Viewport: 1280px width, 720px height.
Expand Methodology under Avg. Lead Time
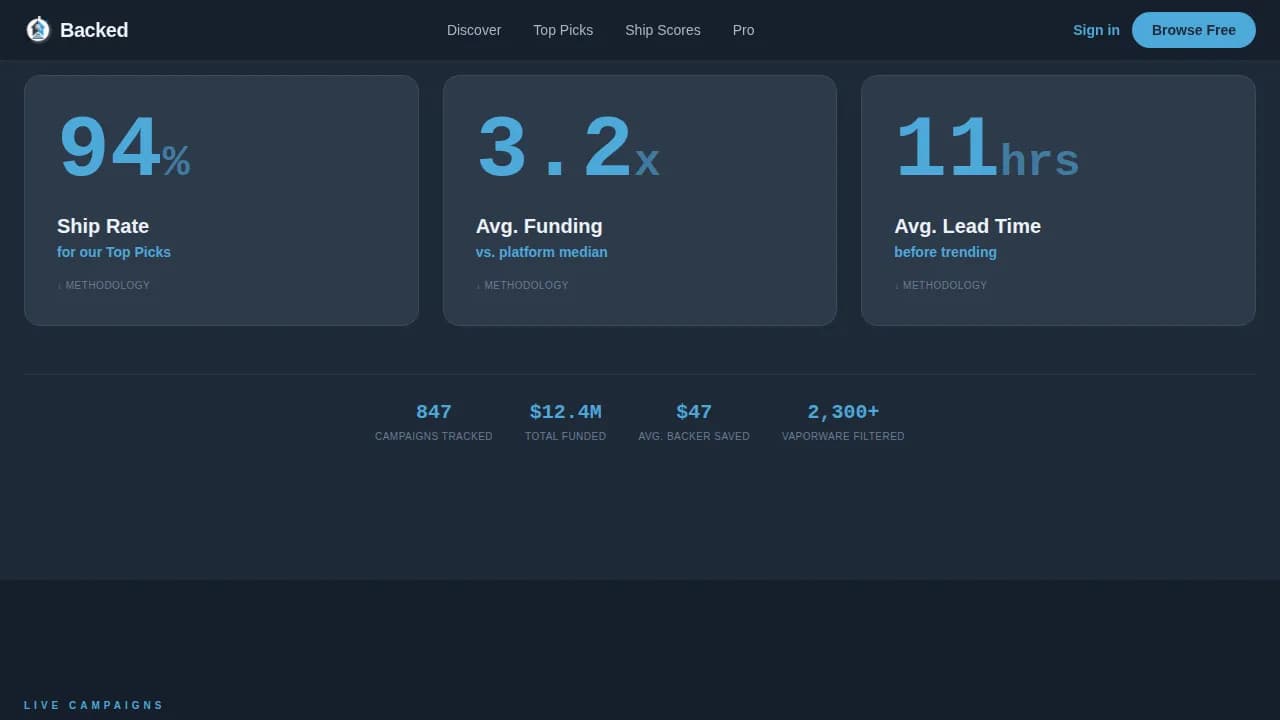(x=940, y=285)
